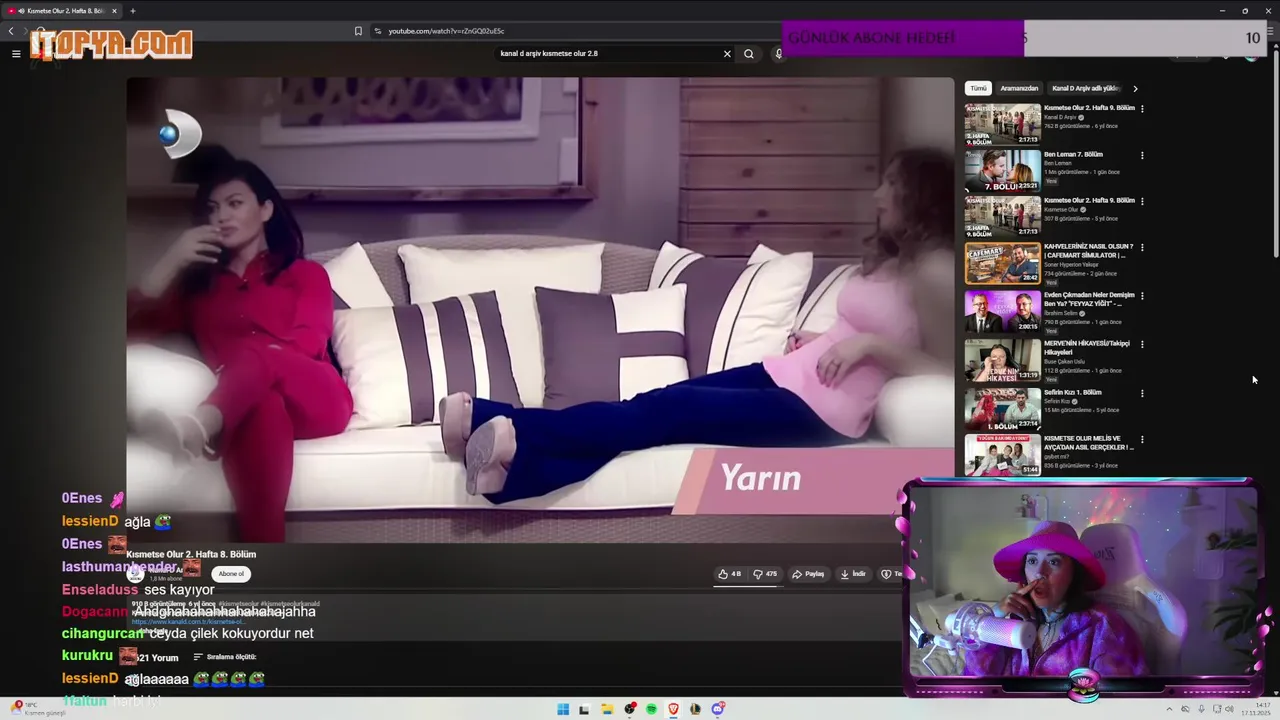Open weather widget in the taskbar
The height and width of the screenshot is (720, 1280).
point(38,709)
